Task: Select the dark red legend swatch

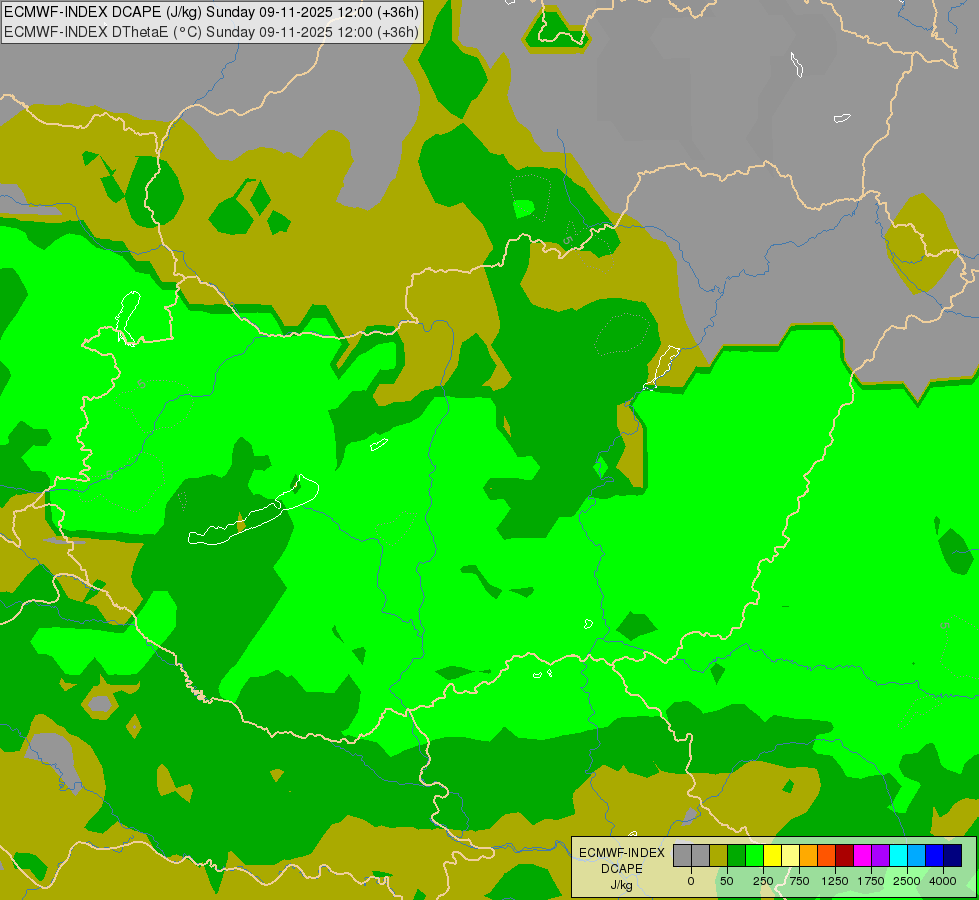Action: (x=844, y=855)
